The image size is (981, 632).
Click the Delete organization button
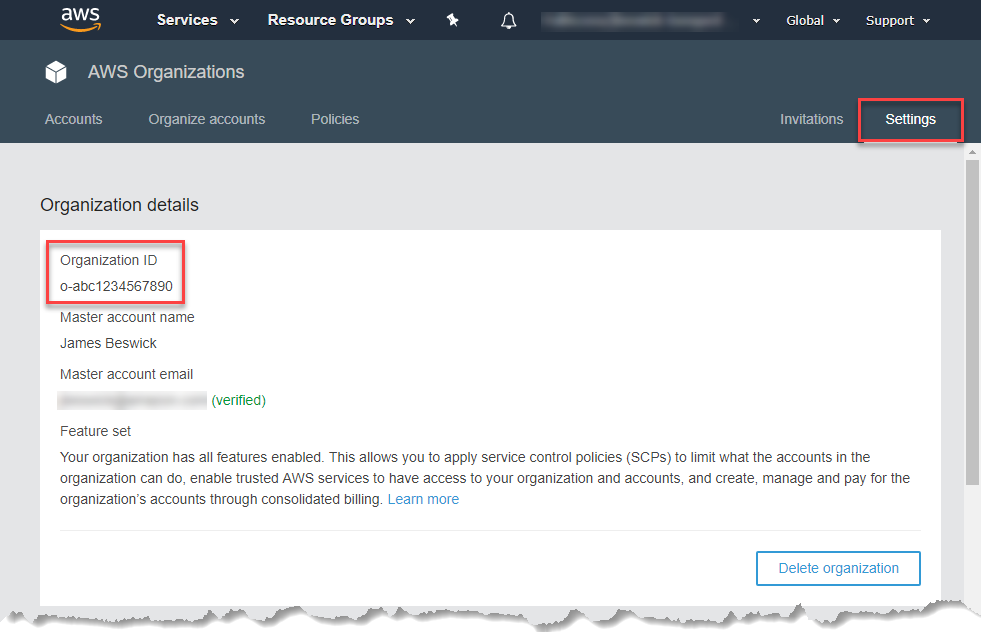coord(838,568)
